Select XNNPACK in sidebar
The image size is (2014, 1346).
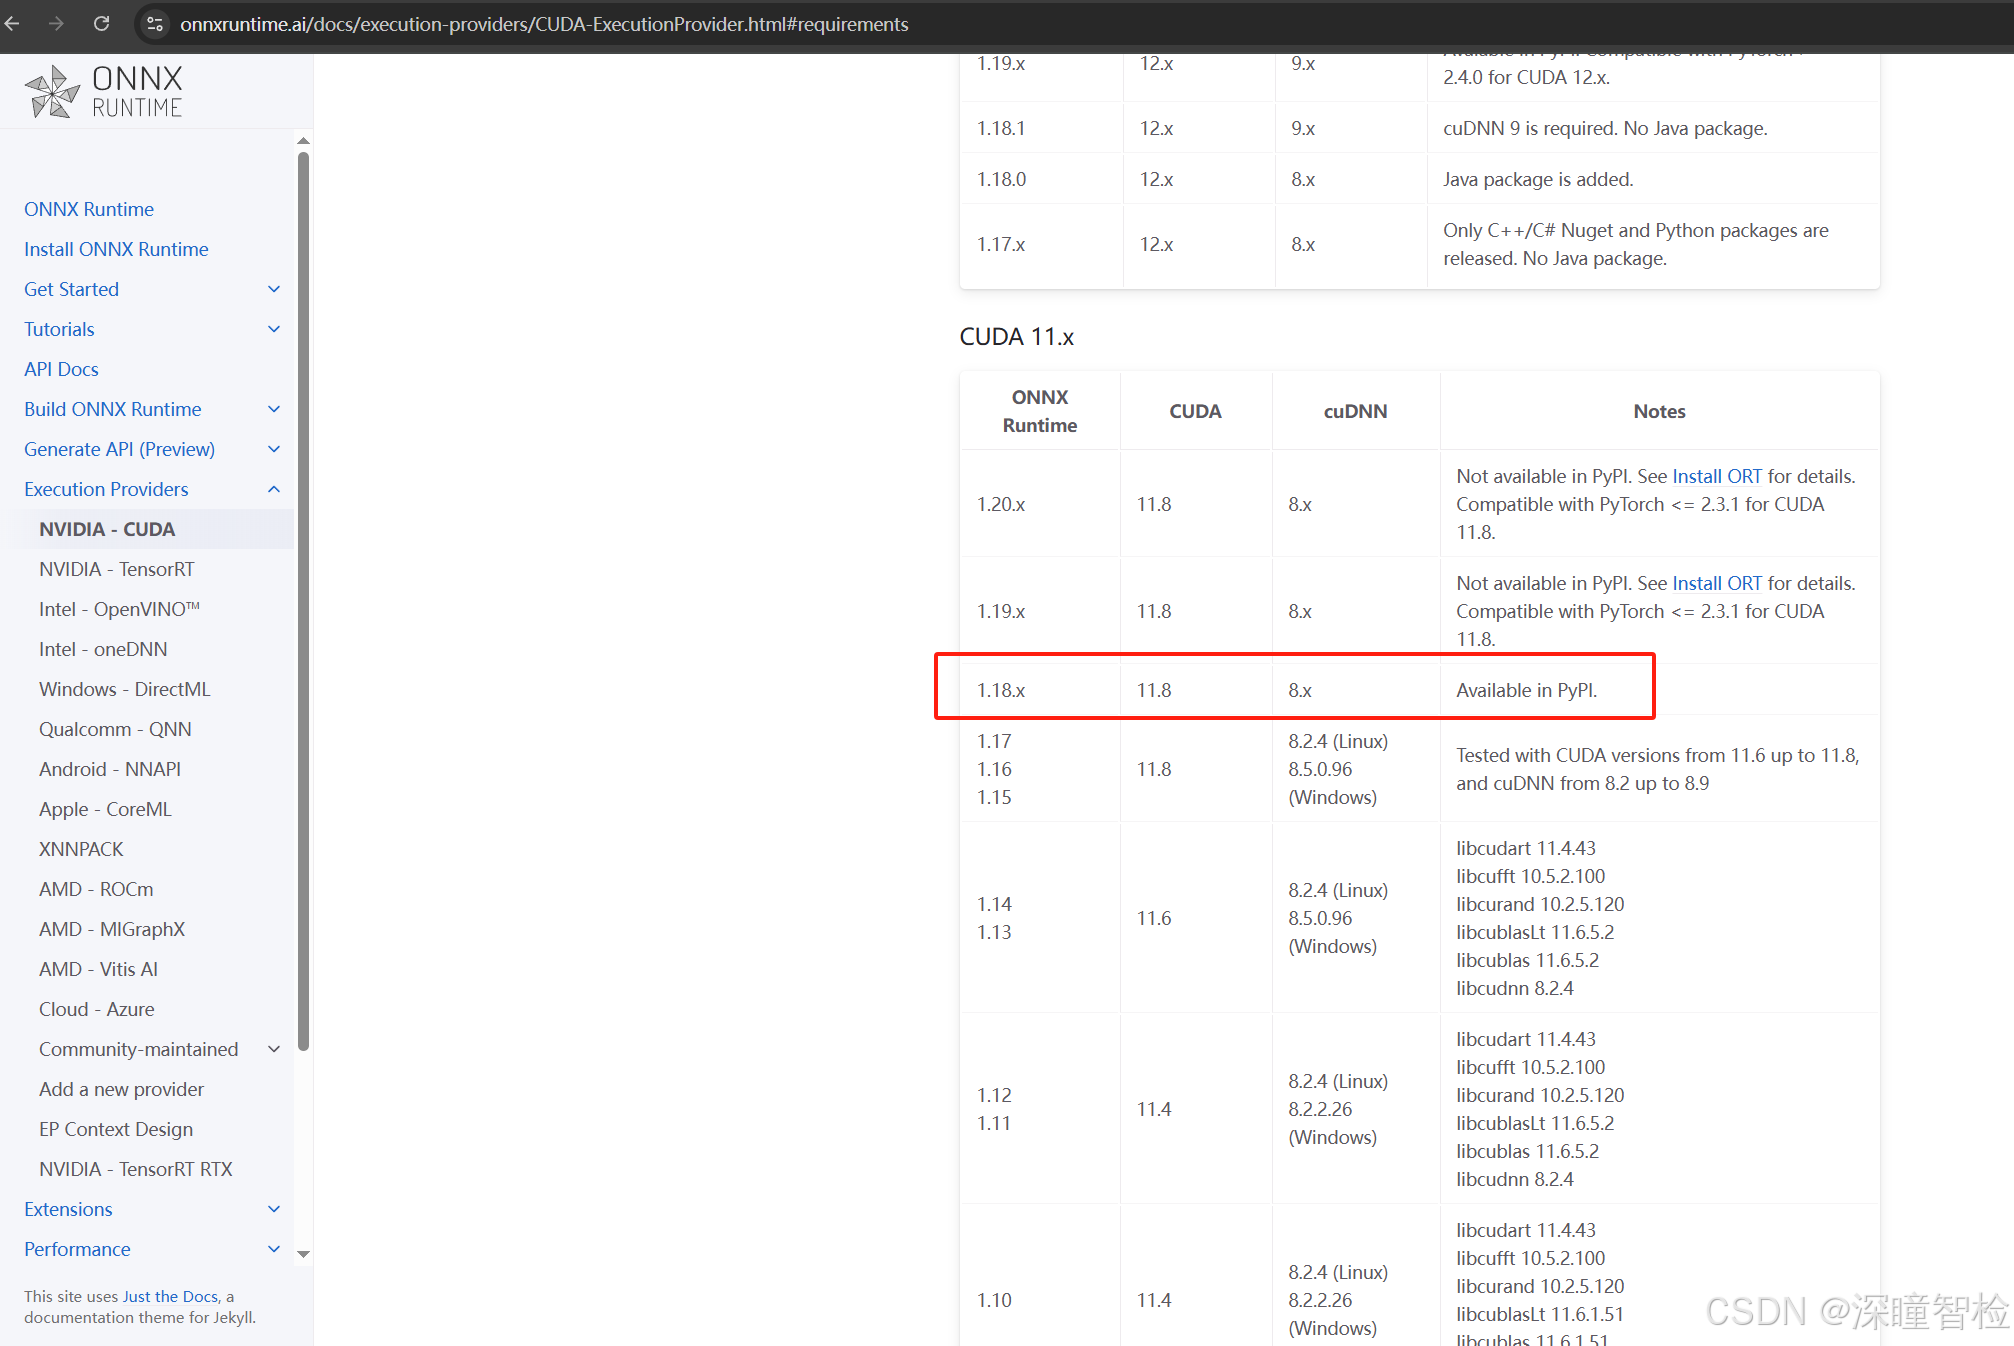pyautogui.click(x=81, y=849)
